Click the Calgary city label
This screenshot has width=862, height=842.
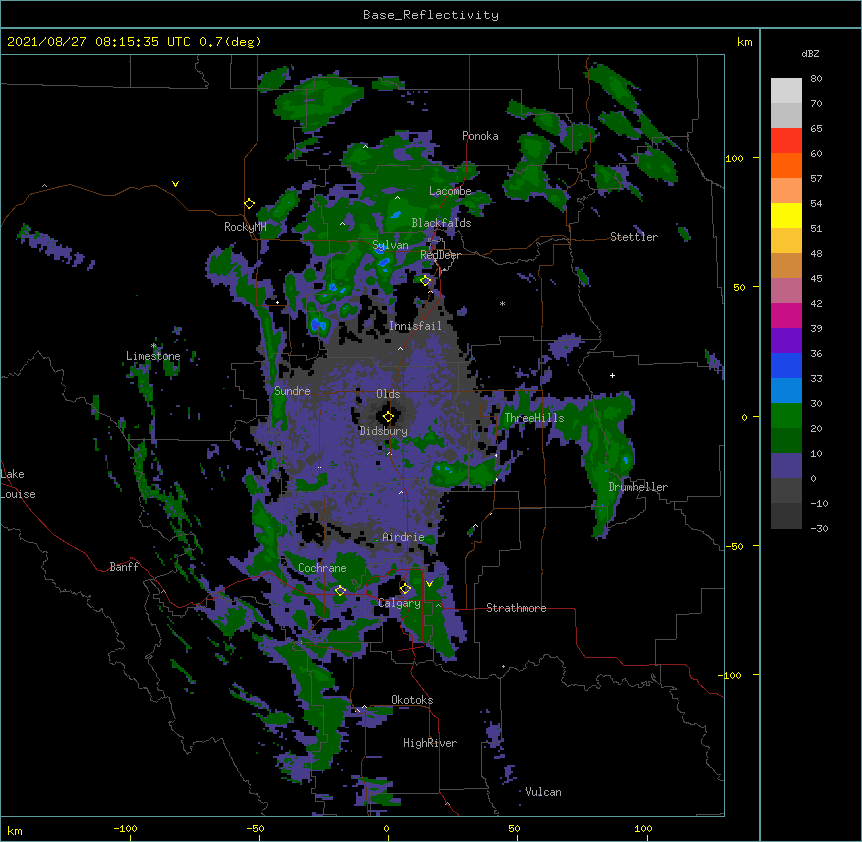pyautogui.click(x=399, y=603)
